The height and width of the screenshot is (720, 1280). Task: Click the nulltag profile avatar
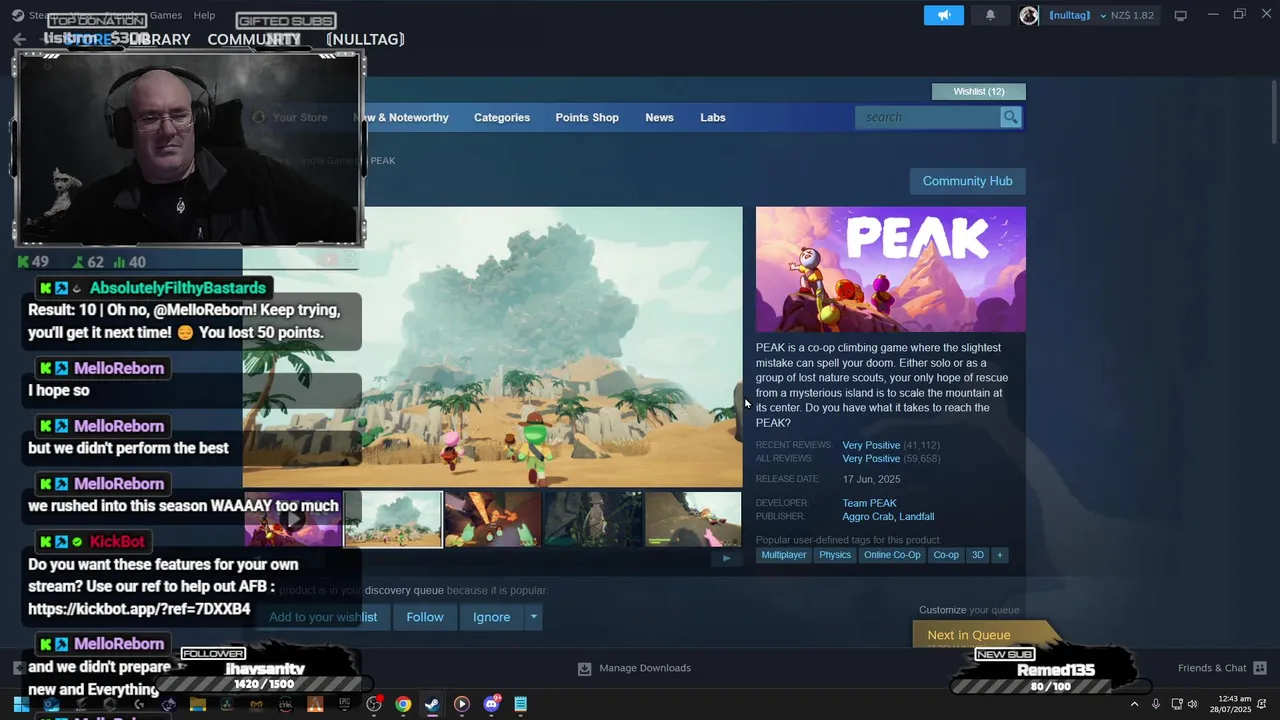(1029, 15)
